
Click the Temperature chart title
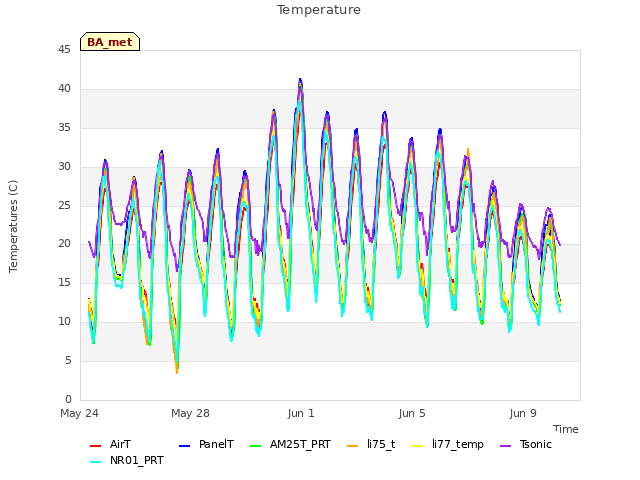click(x=319, y=10)
